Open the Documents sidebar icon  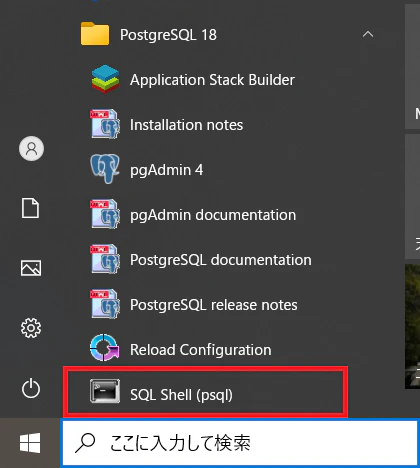tap(31, 208)
